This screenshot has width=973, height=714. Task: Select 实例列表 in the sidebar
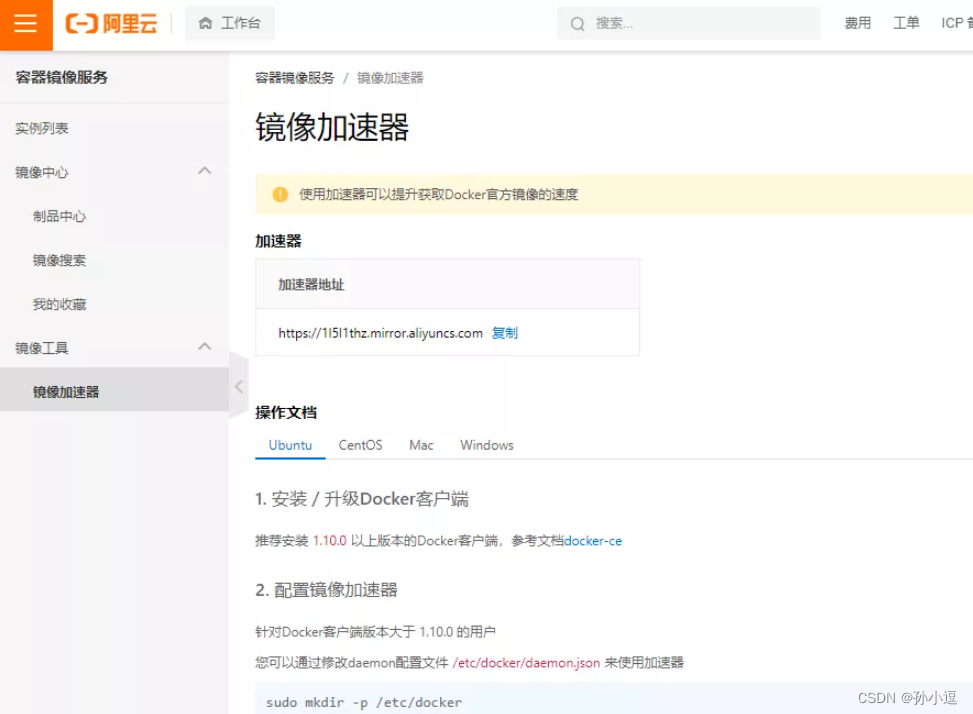click(x=40, y=128)
